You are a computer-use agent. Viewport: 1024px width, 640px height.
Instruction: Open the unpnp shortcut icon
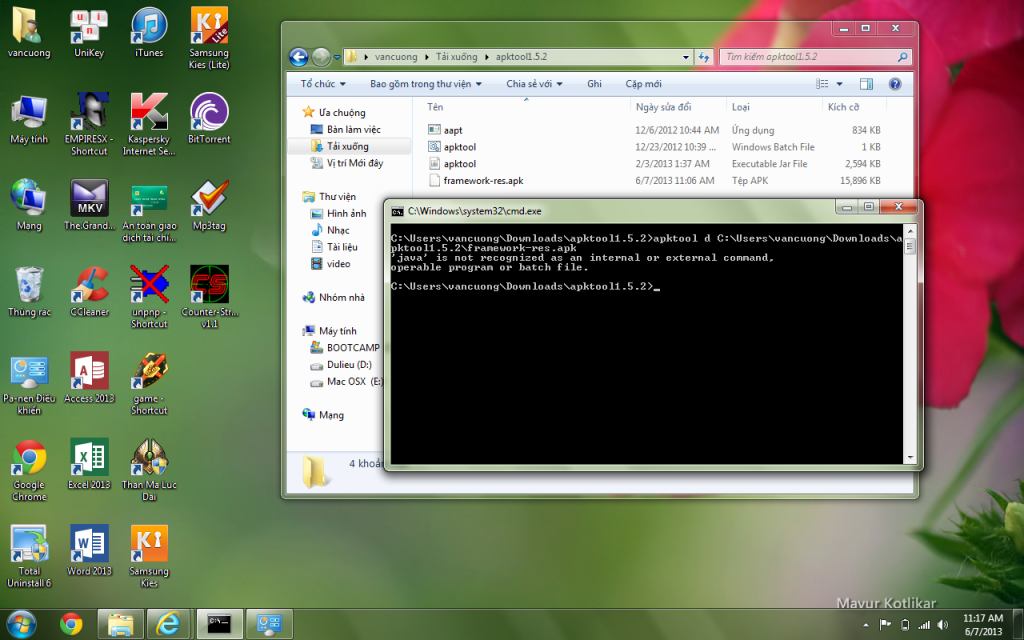click(x=149, y=297)
